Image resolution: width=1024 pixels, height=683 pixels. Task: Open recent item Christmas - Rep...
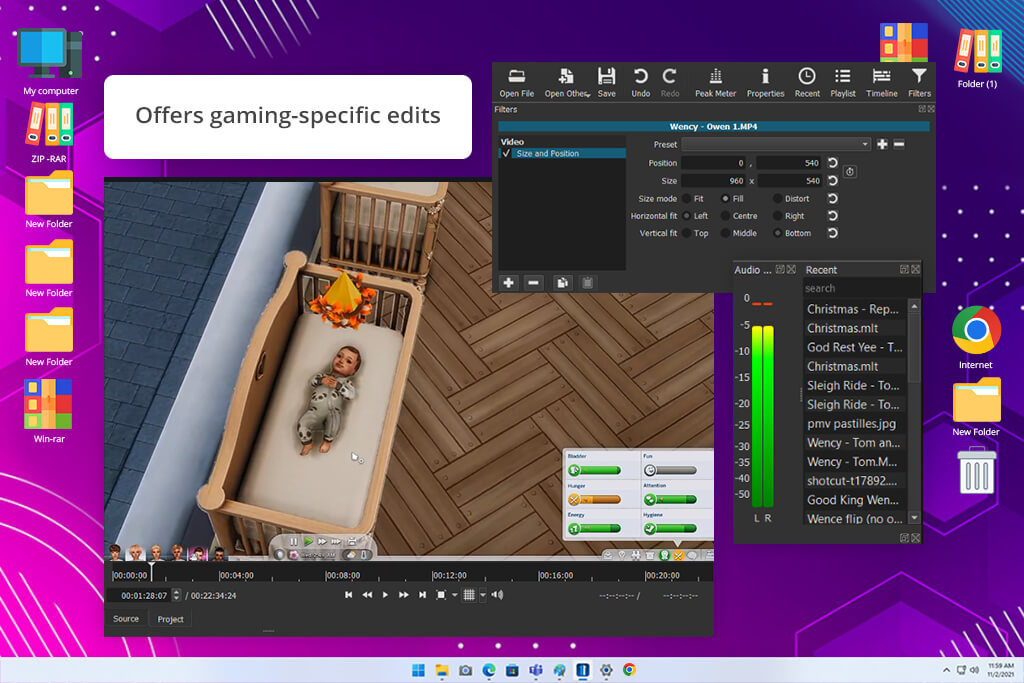[853, 309]
